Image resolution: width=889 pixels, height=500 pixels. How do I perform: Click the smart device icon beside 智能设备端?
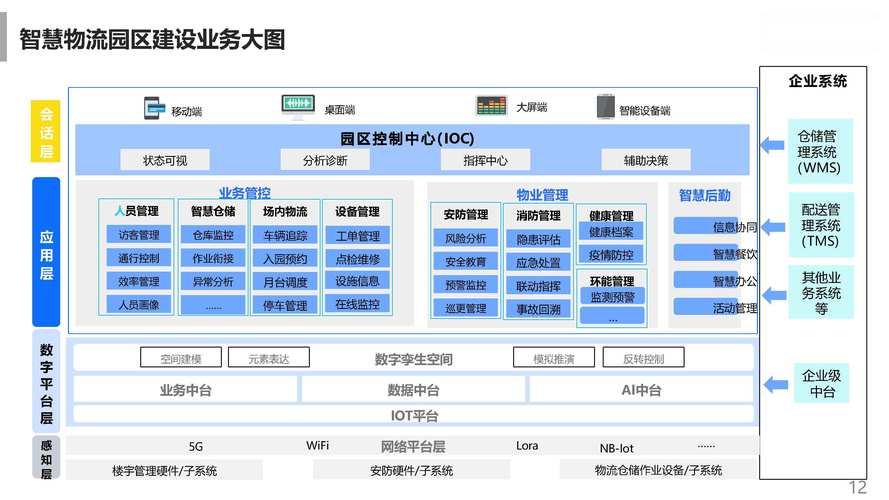(x=606, y=107)
